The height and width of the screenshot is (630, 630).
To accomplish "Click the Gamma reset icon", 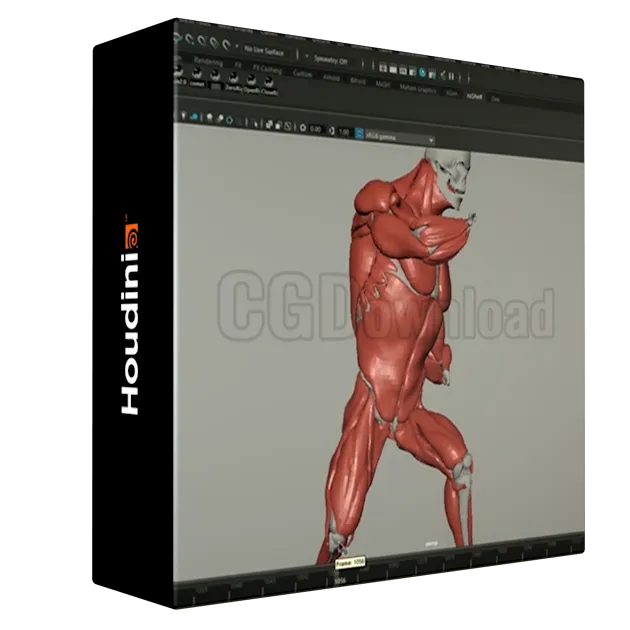I will pyautogui.click(x=331, y=131).
